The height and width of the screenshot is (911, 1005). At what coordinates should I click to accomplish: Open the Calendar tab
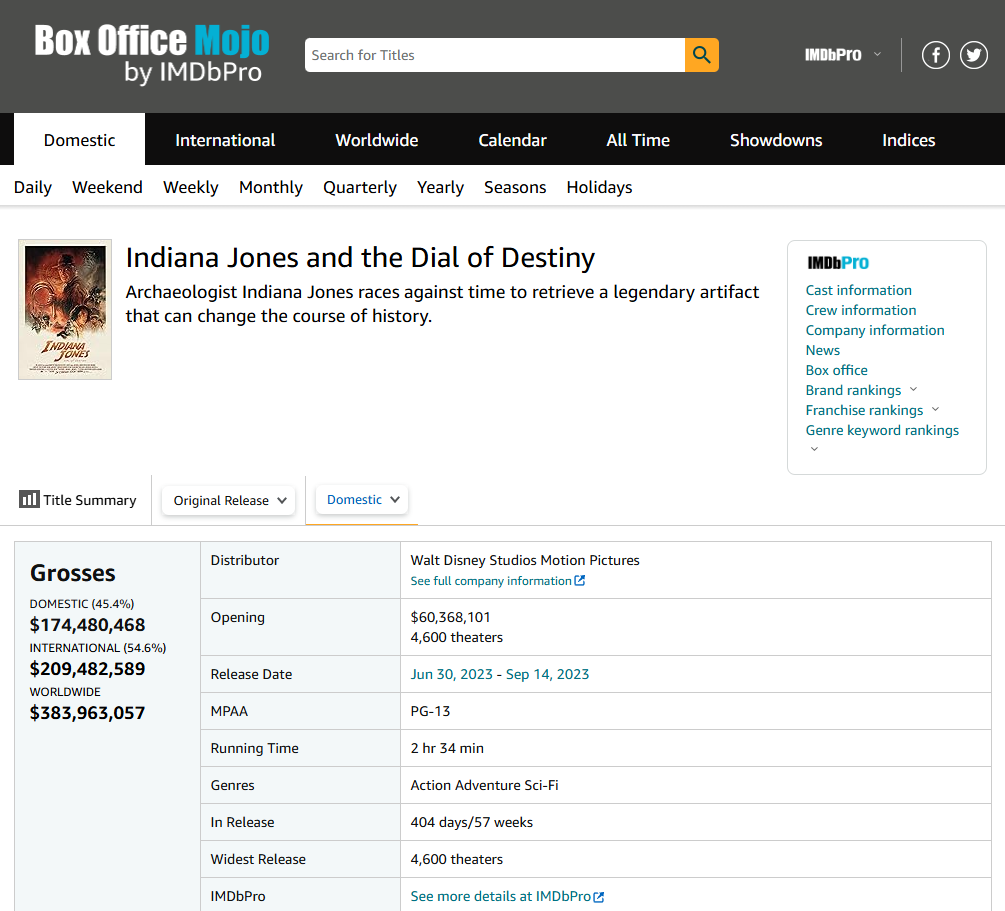[512, 140]
